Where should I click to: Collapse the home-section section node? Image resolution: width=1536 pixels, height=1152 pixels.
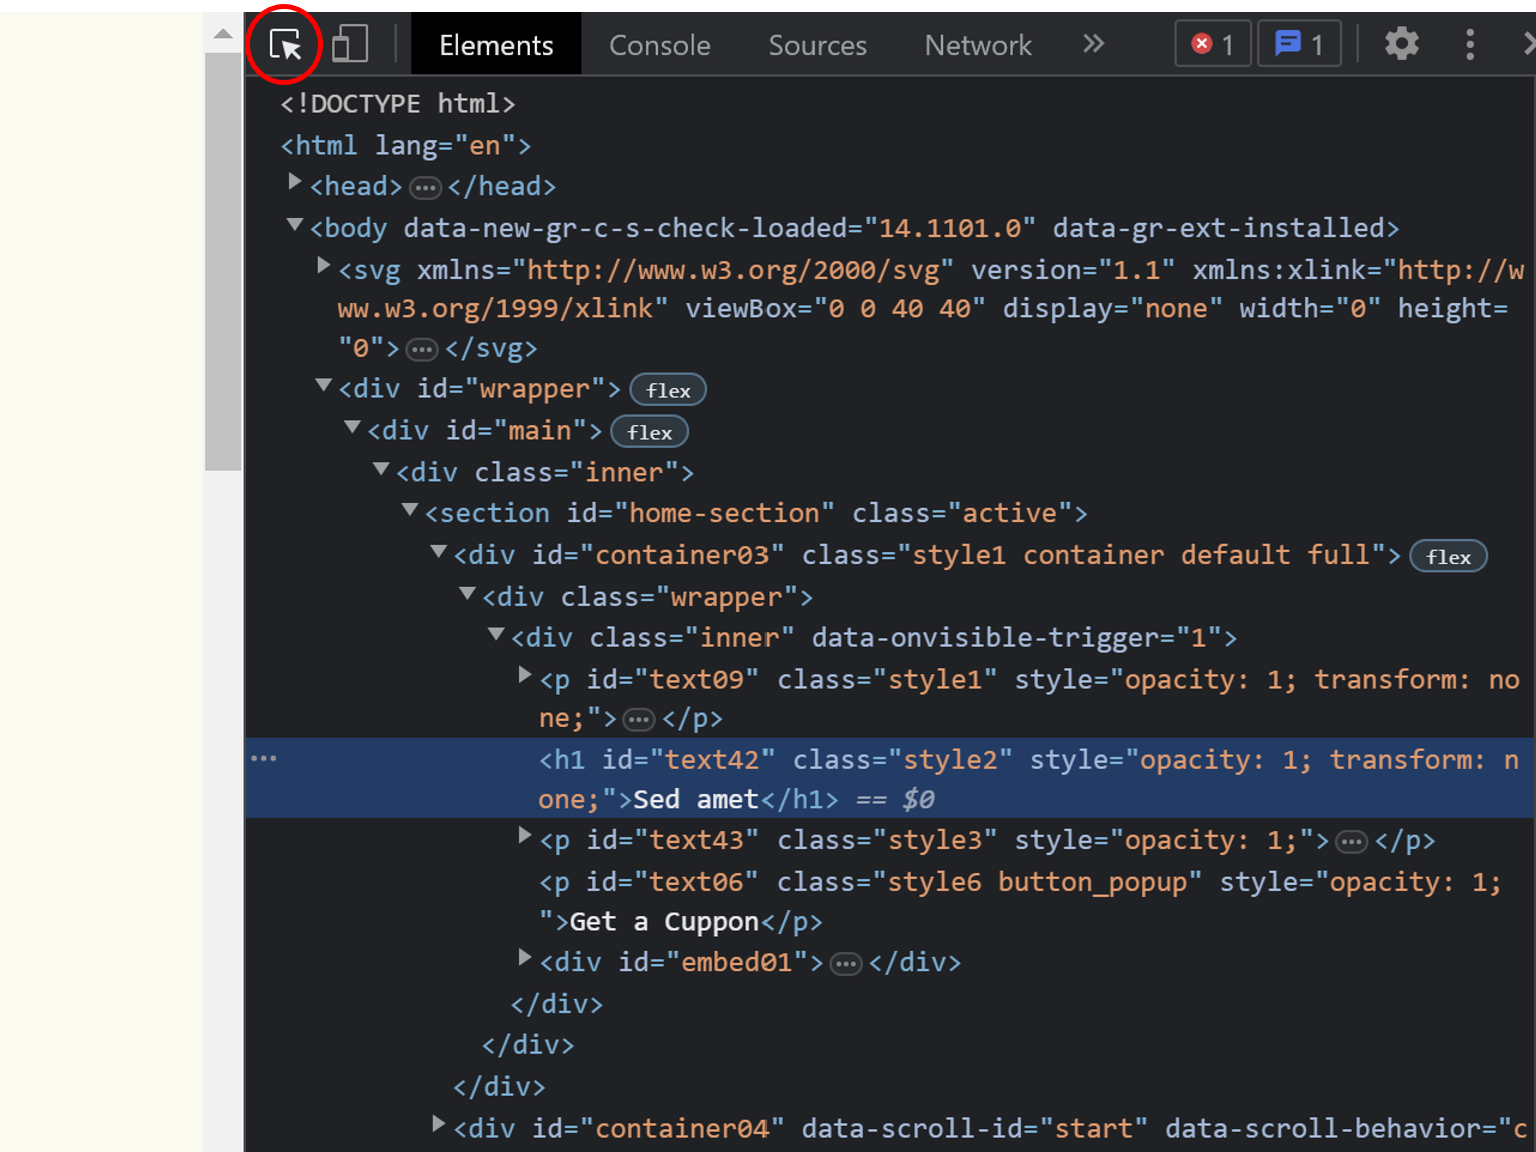click(x=410, y=511)
